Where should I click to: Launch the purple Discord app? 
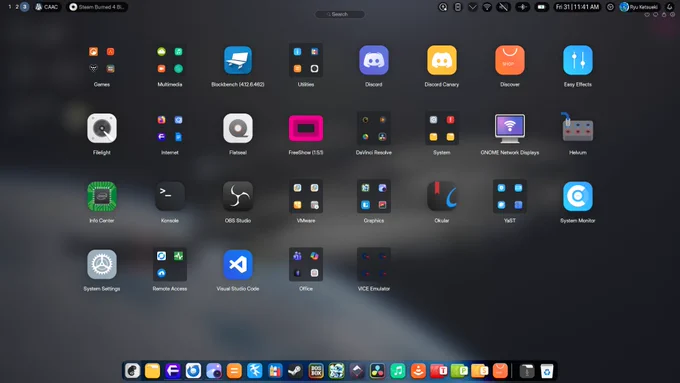[374, 60]
